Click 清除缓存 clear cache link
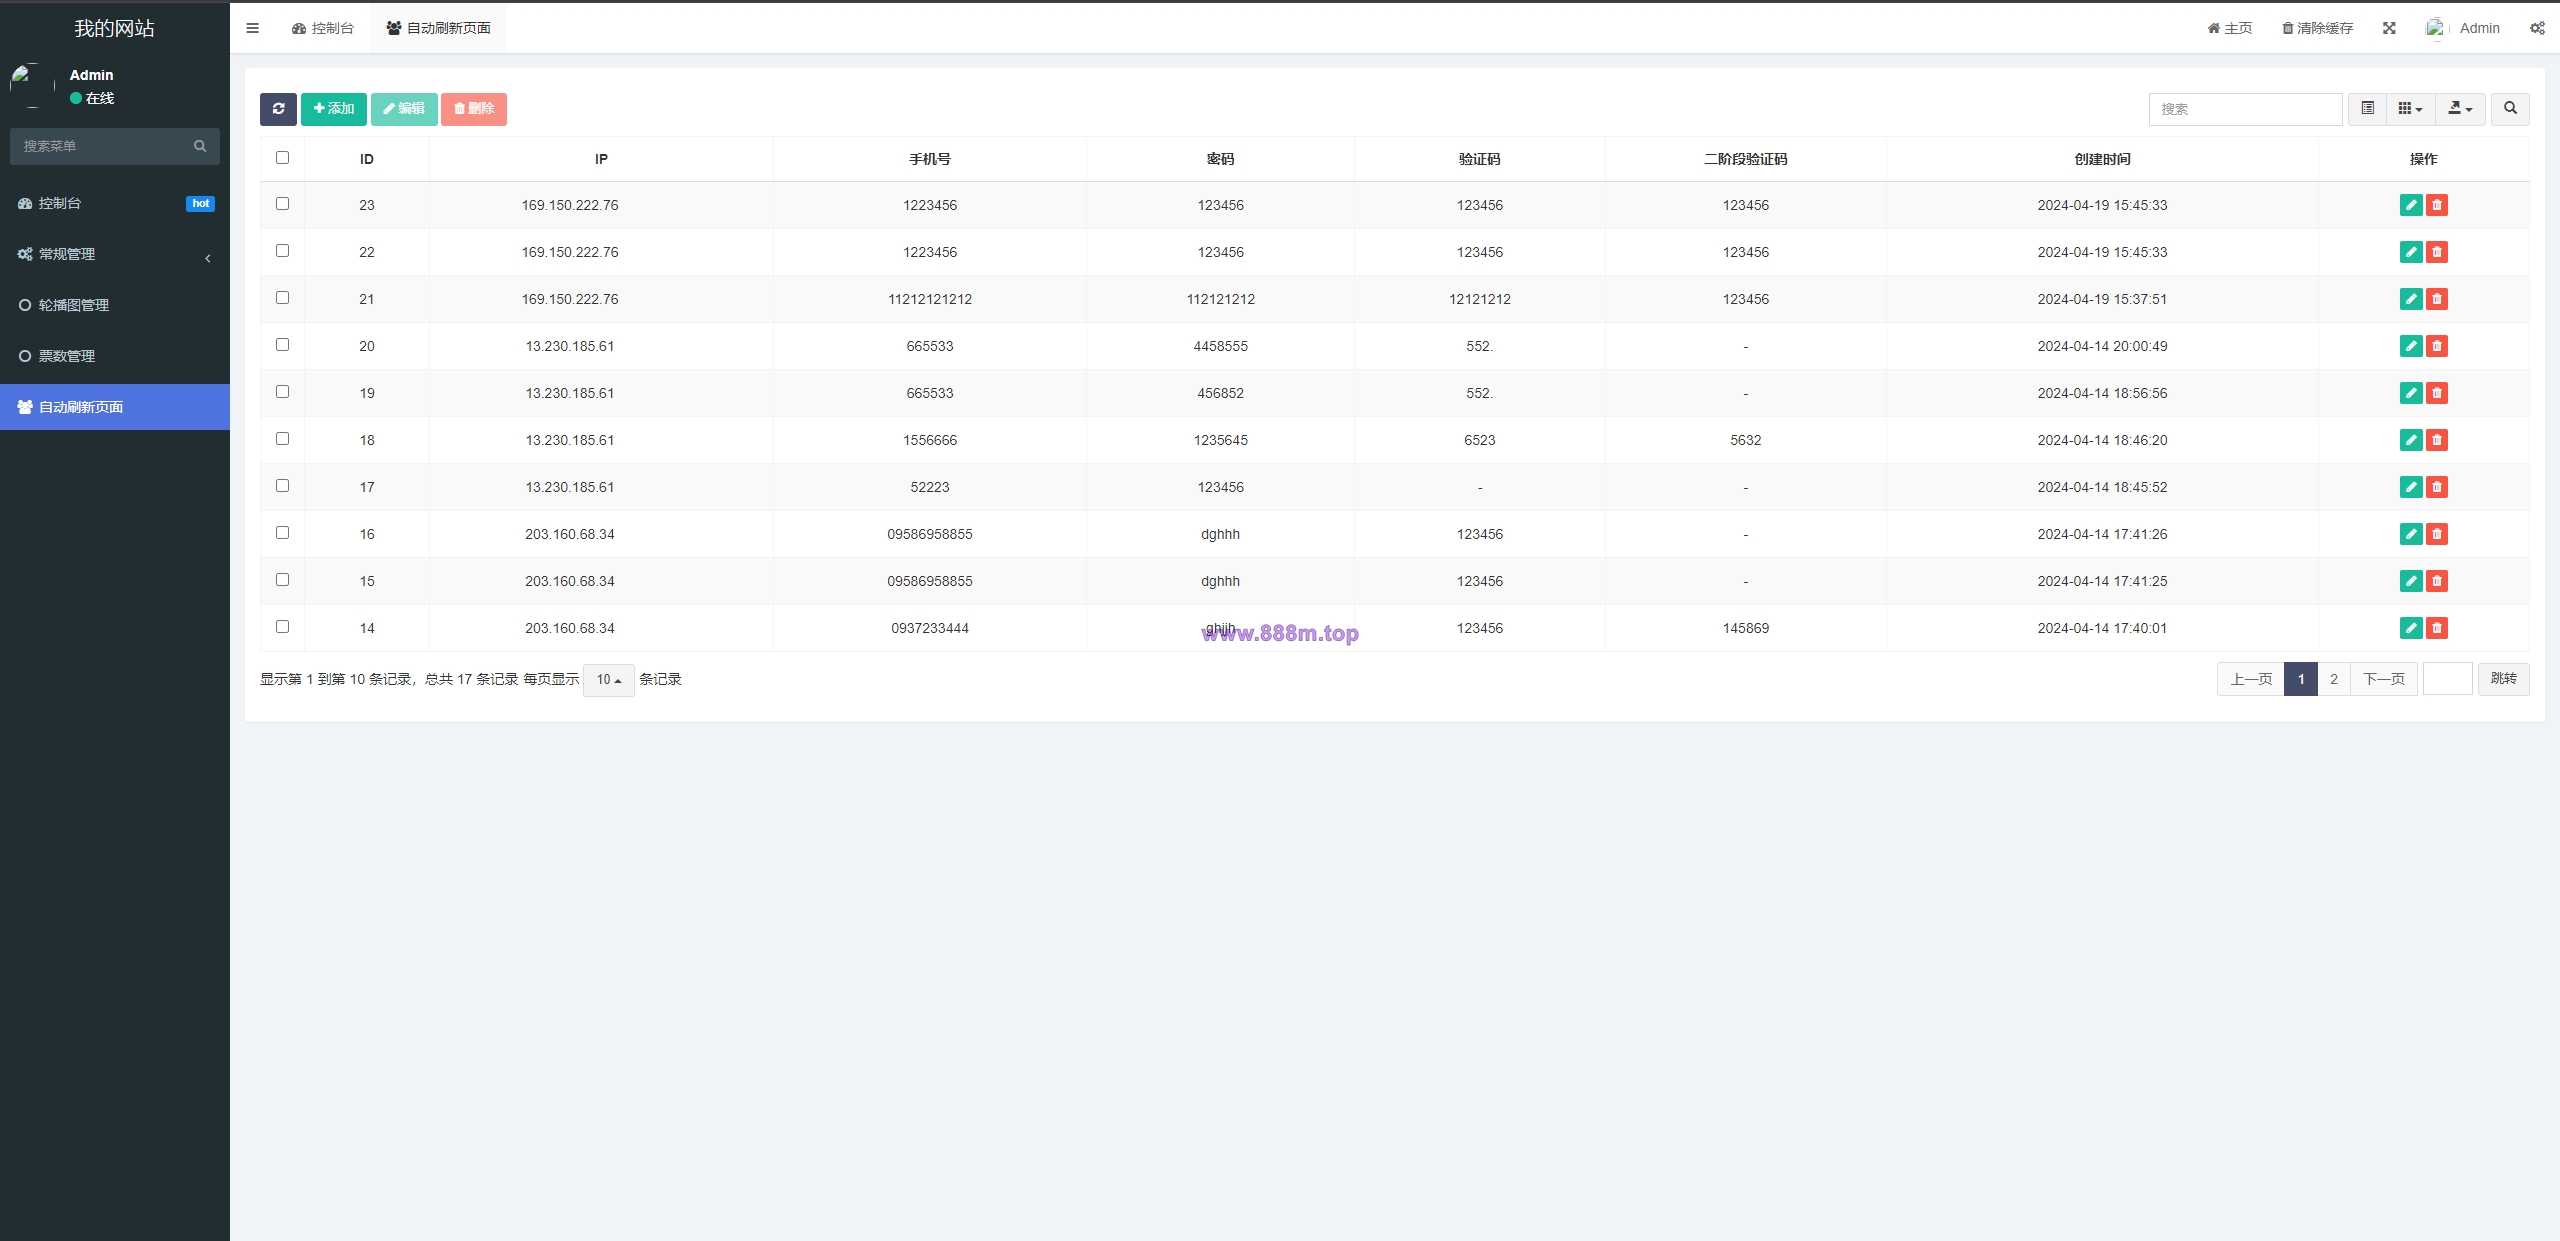This screenshot has width=2560, height=1241. (x=2317, y=28)
